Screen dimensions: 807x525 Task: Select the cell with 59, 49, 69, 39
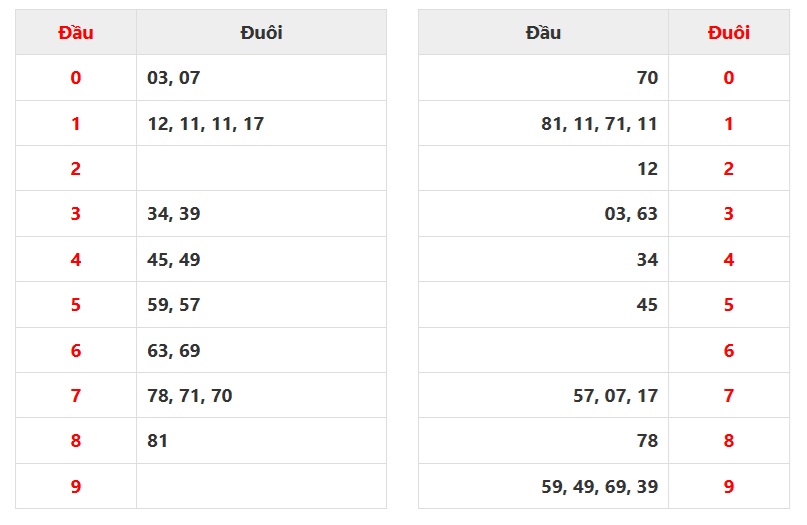[x=599, y=487]
